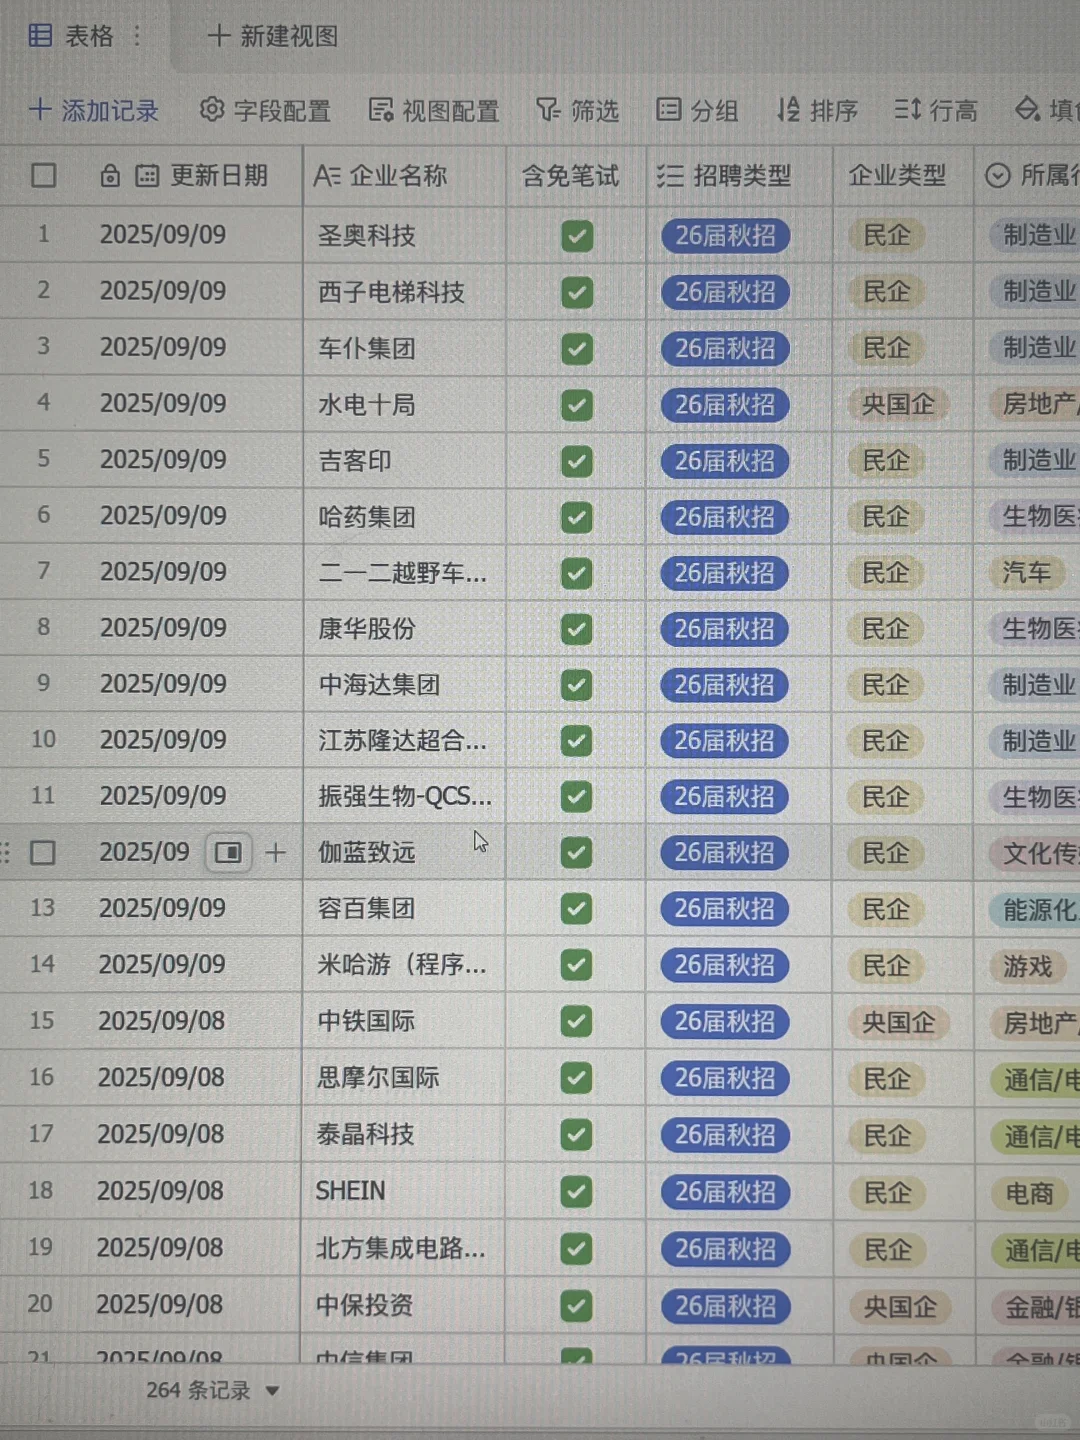
Task: Select the company cell 思摩尔国际
Action: (403, 1078)
